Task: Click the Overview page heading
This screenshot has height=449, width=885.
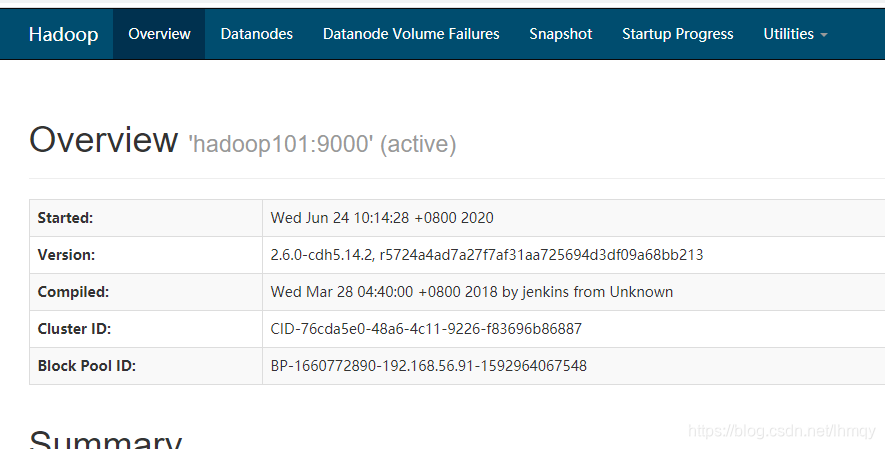Action: coord(103,139)
